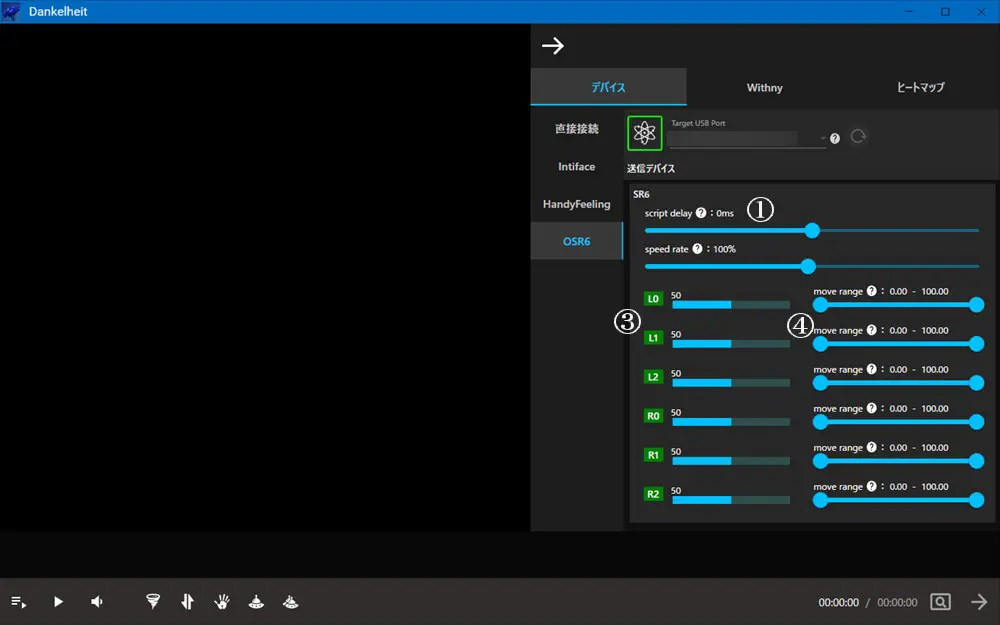Click the L1 move range help icon
The width and height of the screenshot is (1000, 625).
872,330
